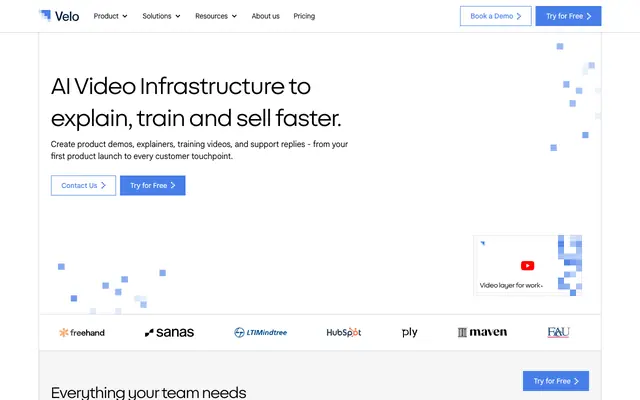The height and width of the screenshot is (400, 640).
Task: Open the Resources dropdown menu
Action: pyautogui.click(x=216, y=16)
